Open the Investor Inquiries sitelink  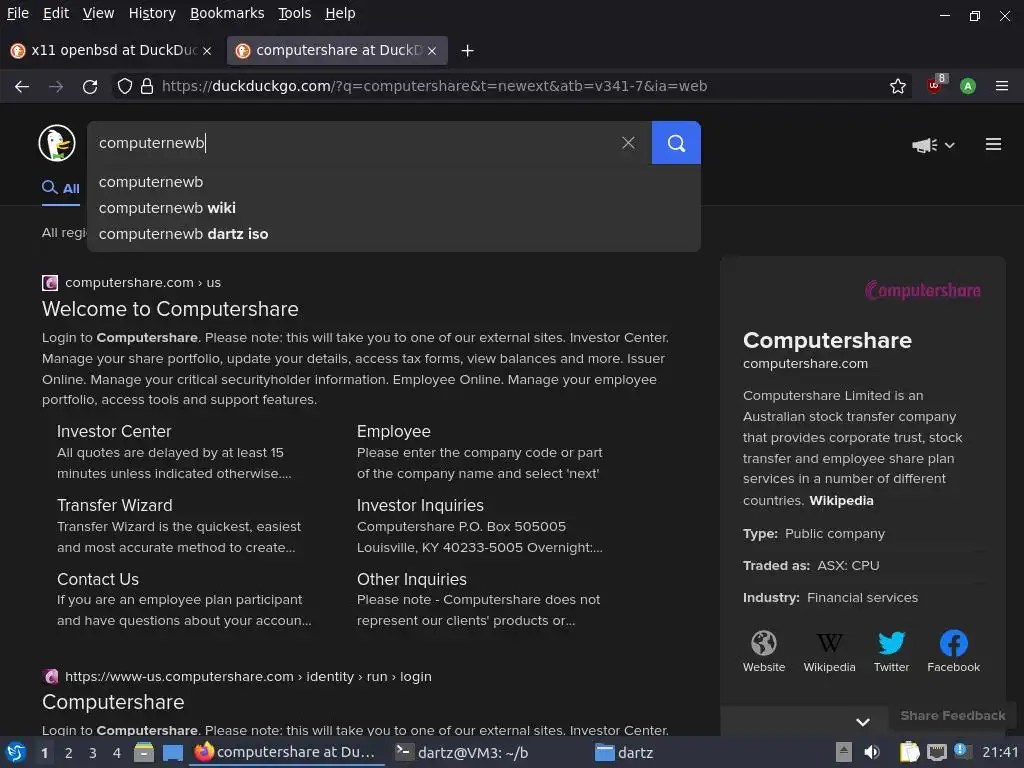[x=420, y=505]
